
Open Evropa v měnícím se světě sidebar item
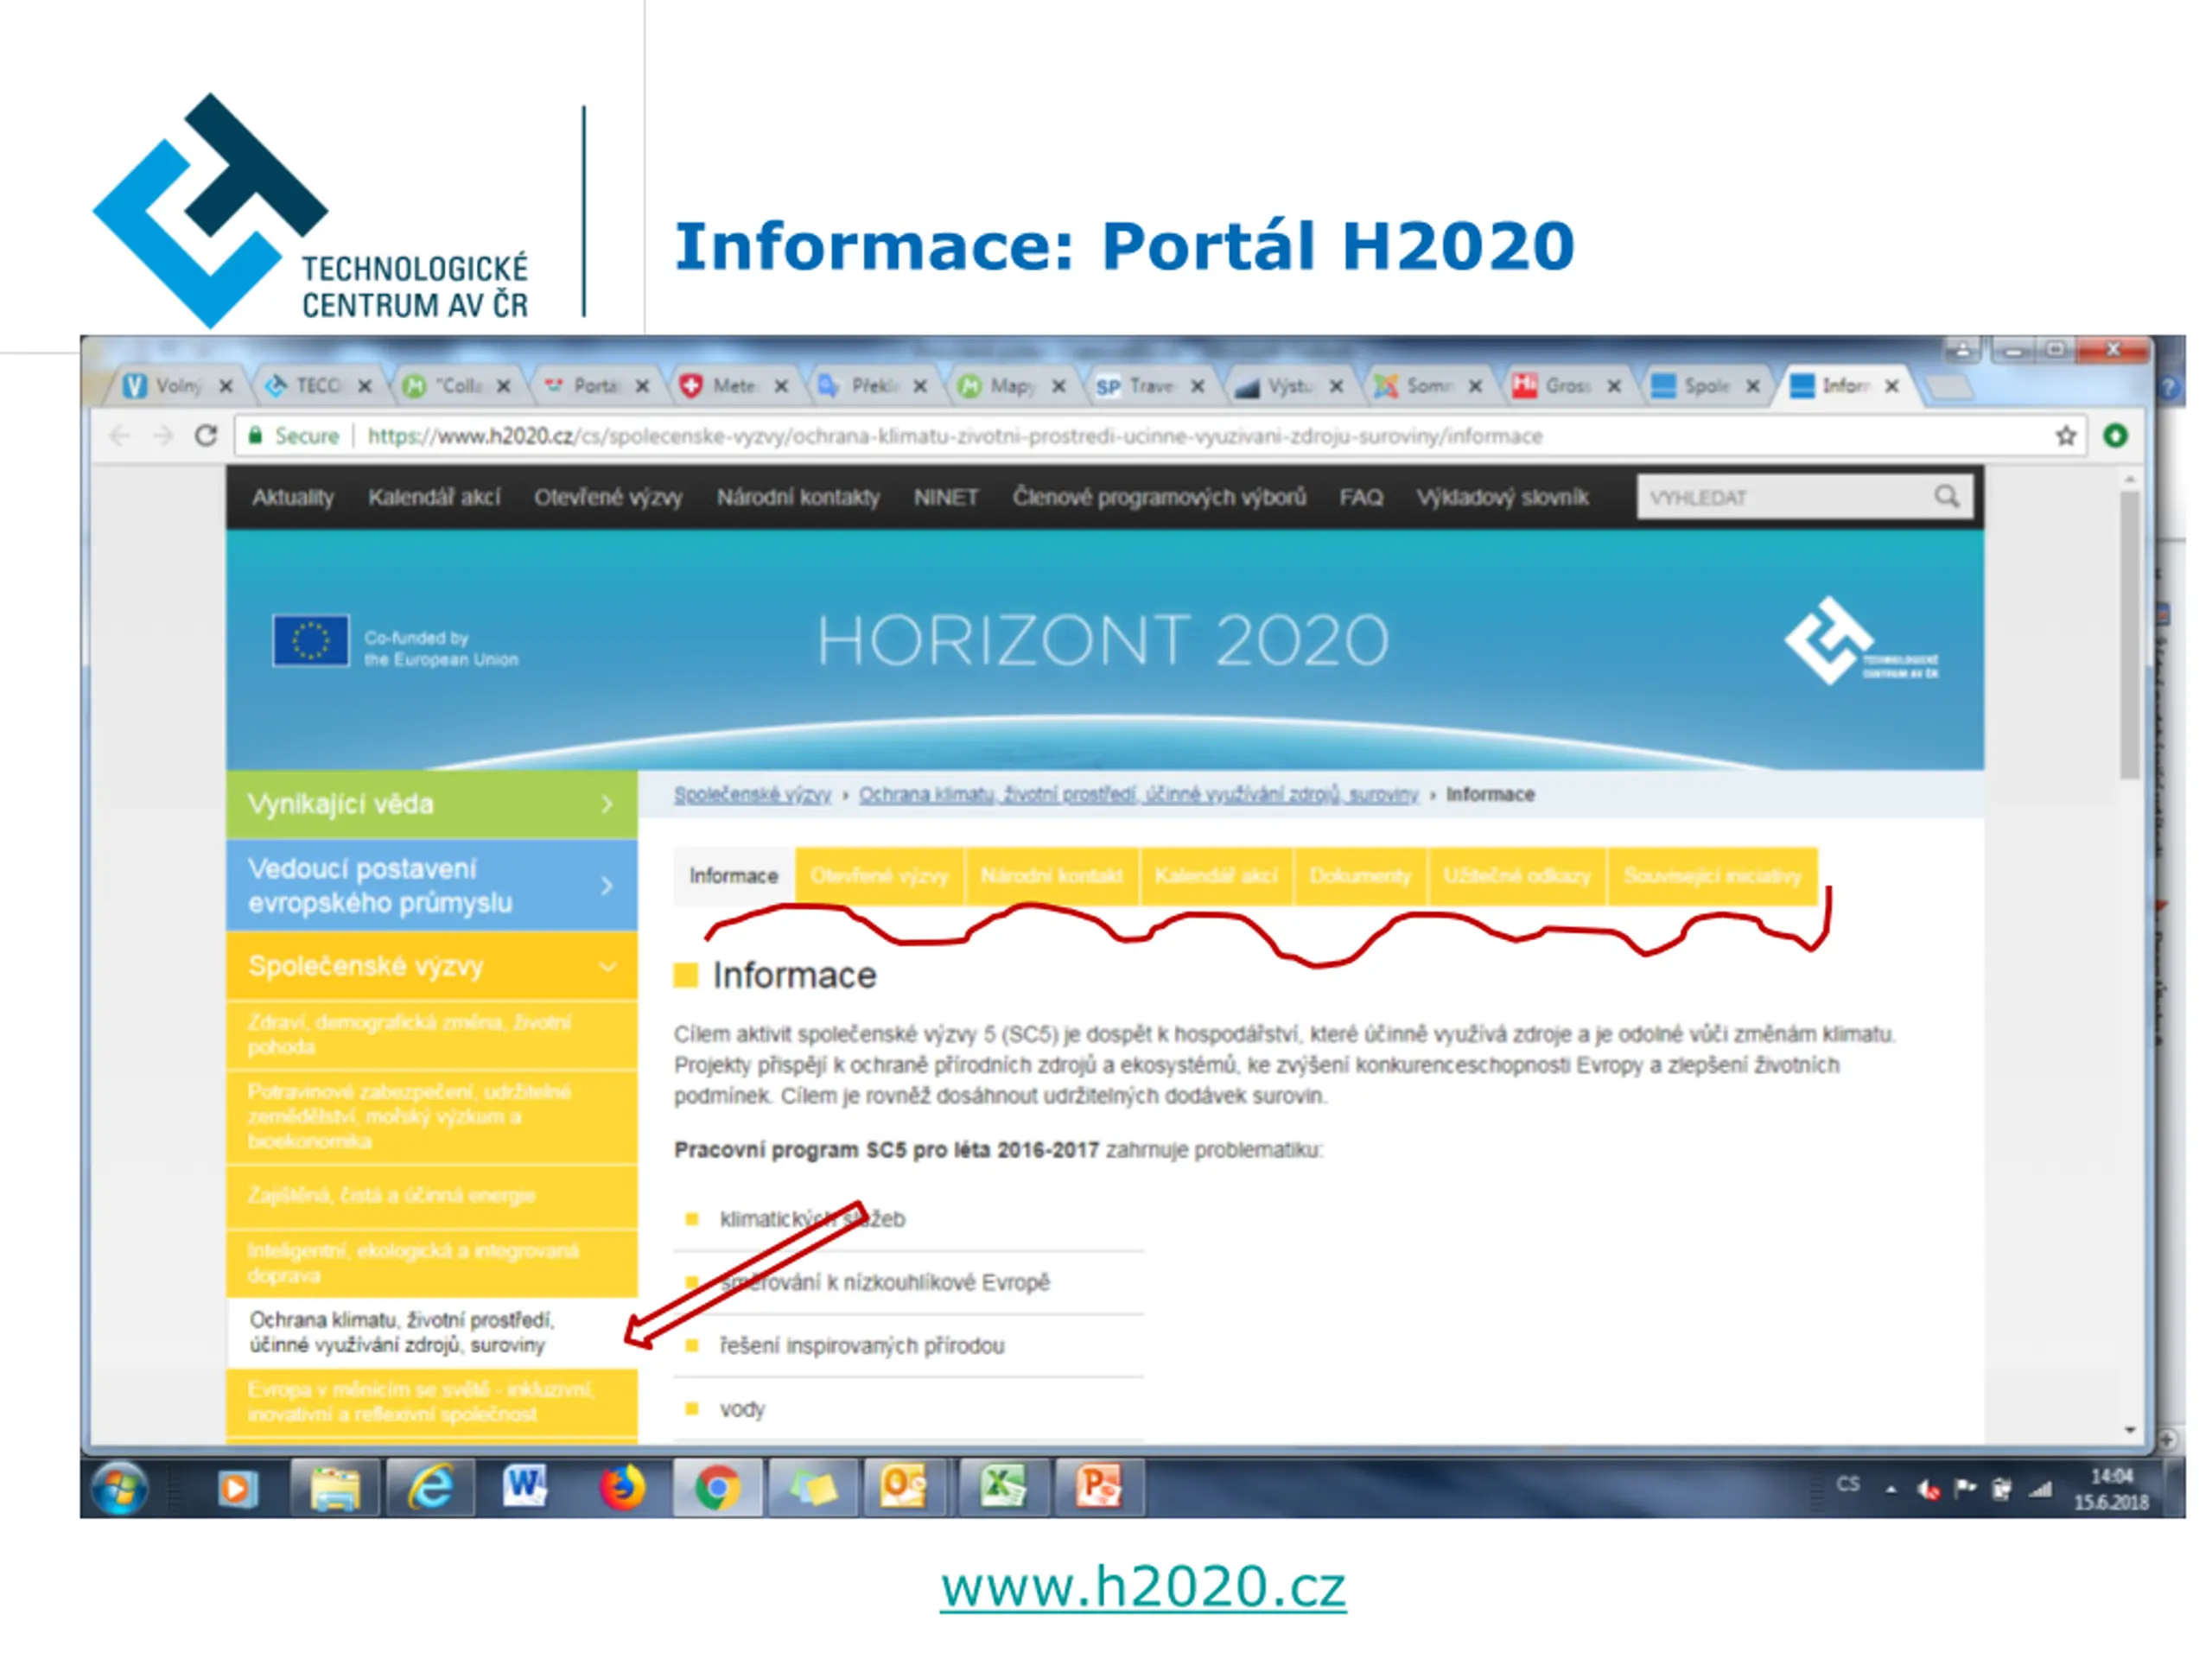point(431,1402)
